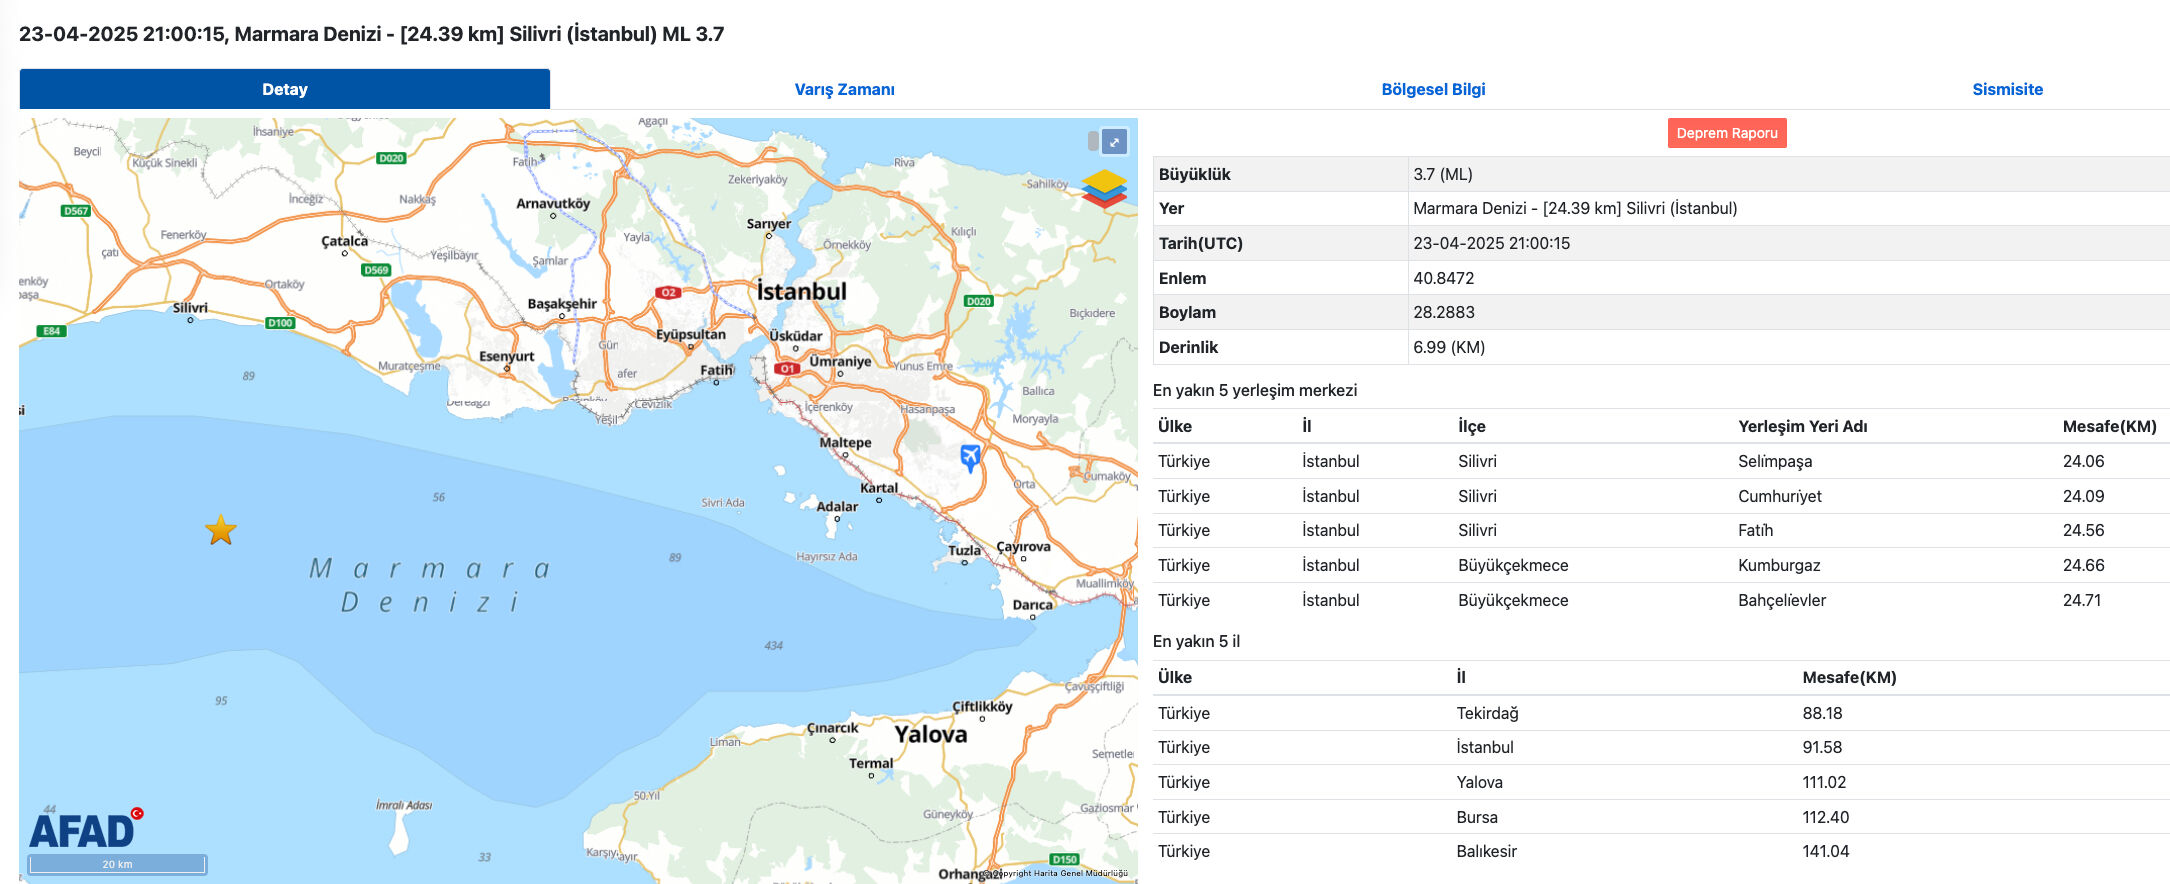
Task: Click the red O2 highway badge
Action: 668,293
